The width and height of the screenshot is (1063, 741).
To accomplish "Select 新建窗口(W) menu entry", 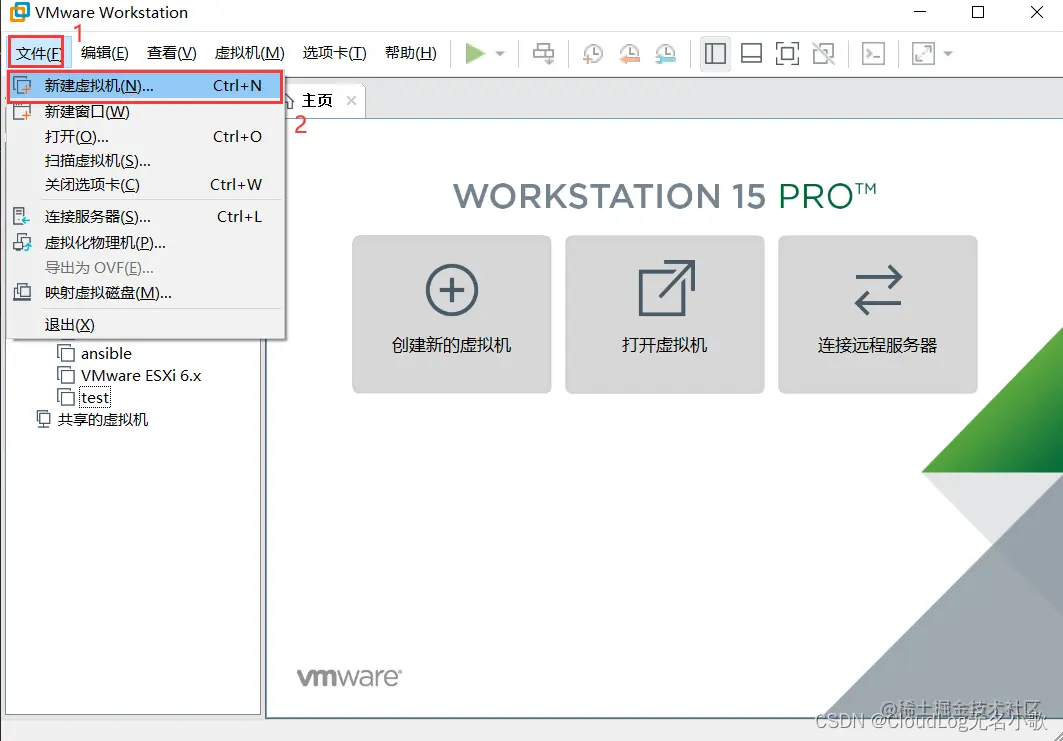I will [145, 112].
